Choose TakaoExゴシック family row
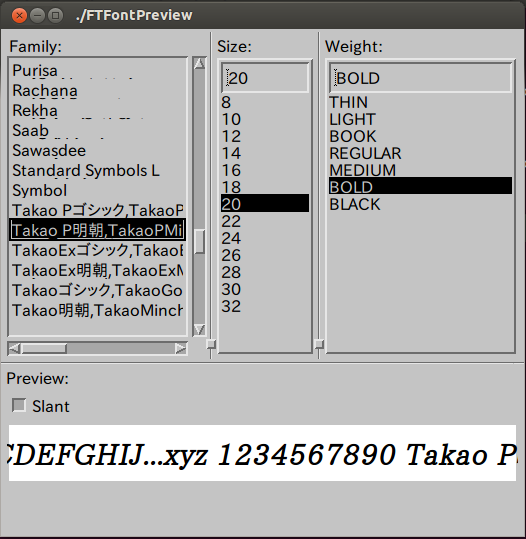This screenshot has width=526, height=539. [x=98, y=250]
